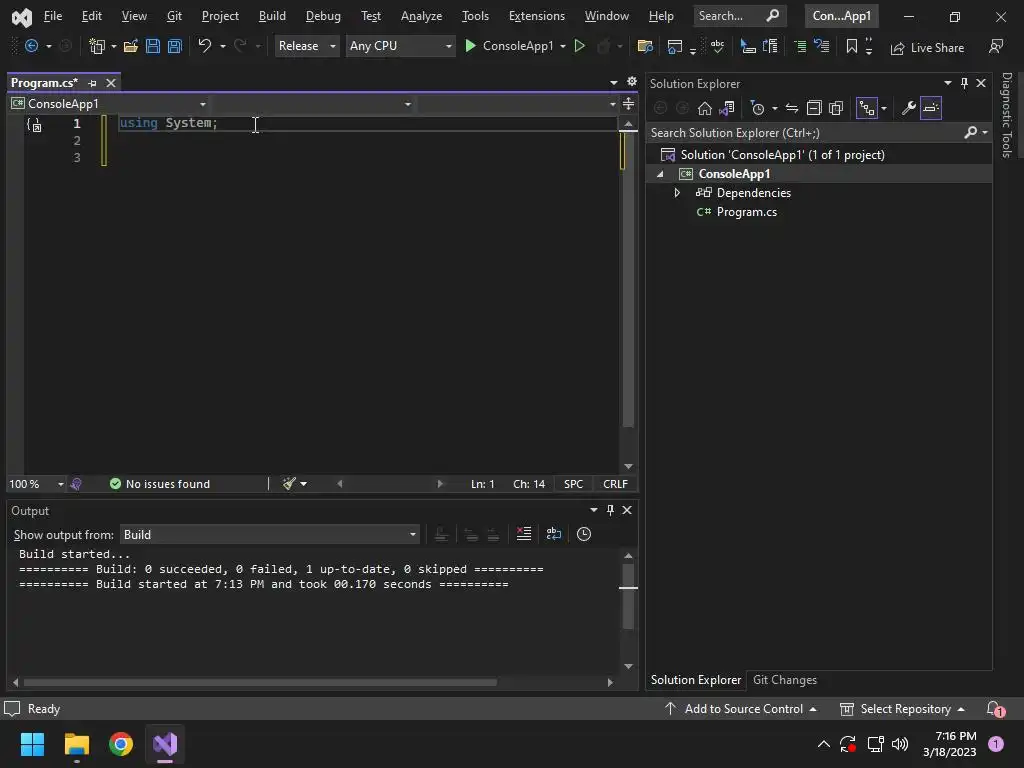Pin the Program.cs tab

92,83
